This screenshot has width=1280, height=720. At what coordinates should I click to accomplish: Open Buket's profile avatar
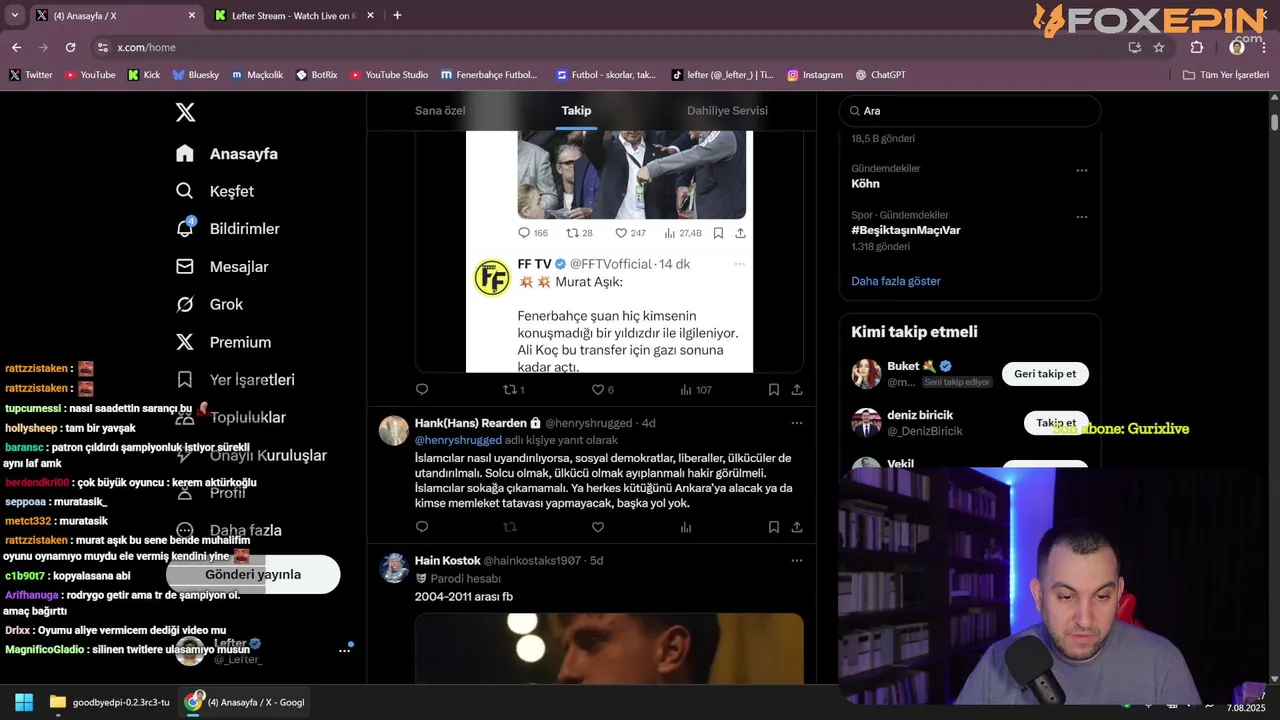pos(866,374)
